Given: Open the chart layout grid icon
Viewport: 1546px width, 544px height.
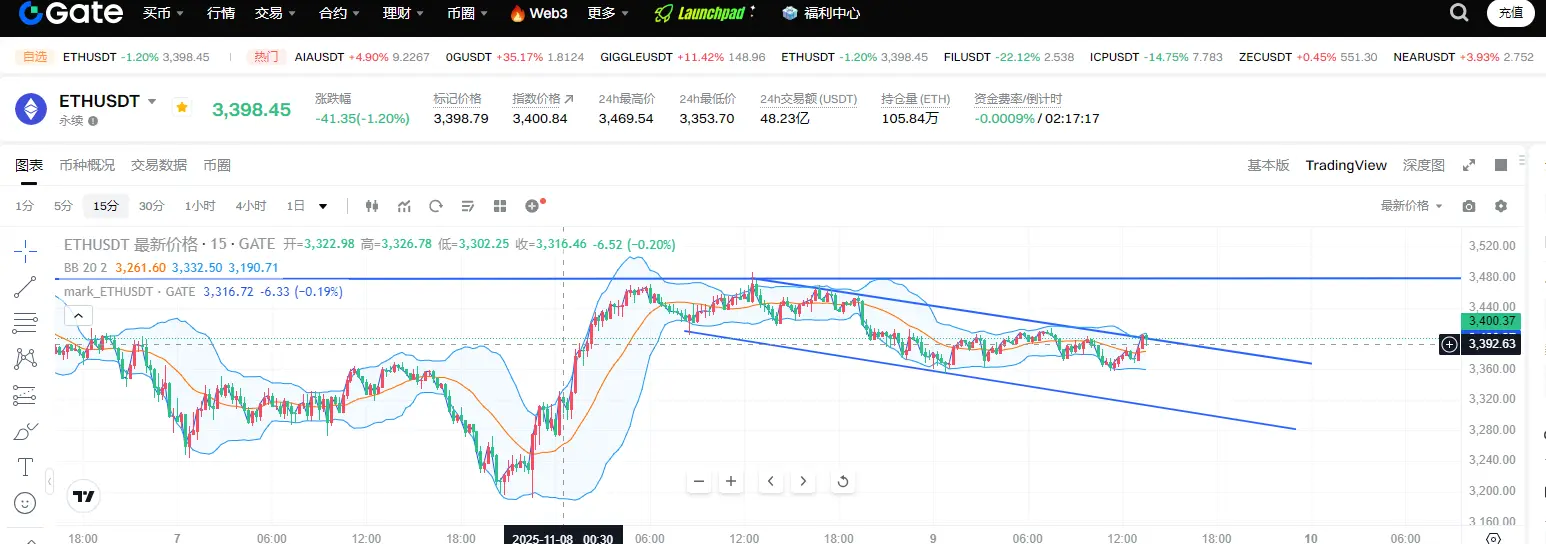Looking at the screenshot, I should pyautogui.click(x=499, y=206).
